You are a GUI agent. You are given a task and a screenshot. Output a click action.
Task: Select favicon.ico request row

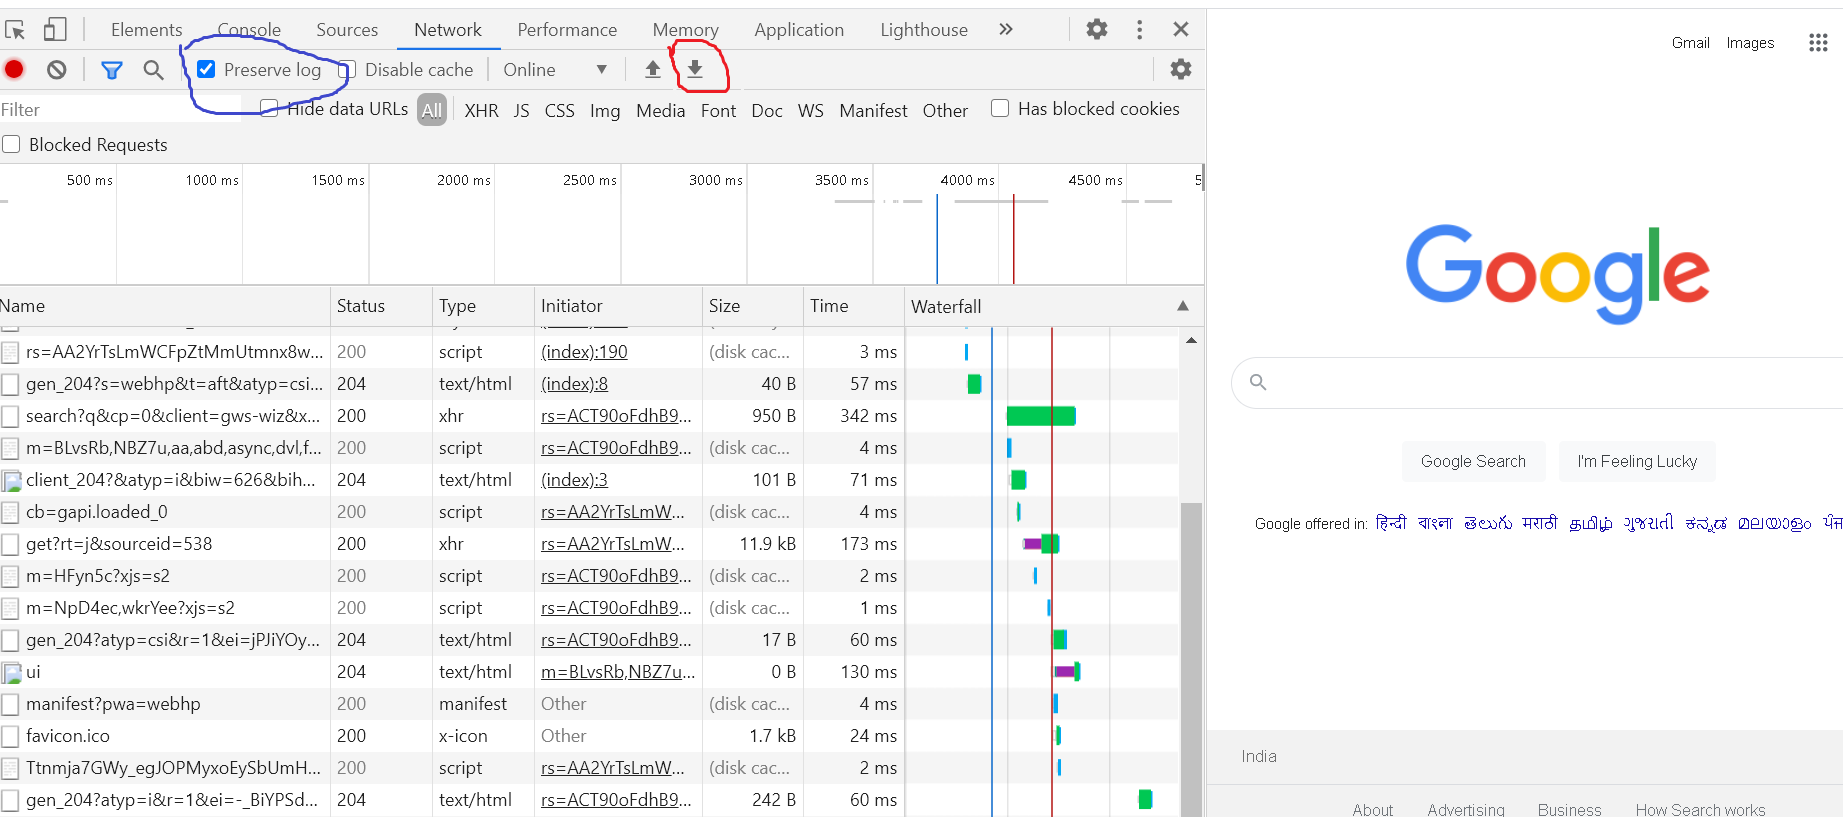point(590,736)
